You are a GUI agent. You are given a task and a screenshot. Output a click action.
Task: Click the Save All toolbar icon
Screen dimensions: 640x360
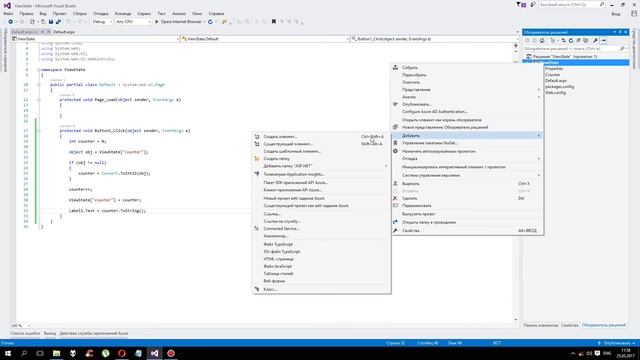(x=58, y=22)
